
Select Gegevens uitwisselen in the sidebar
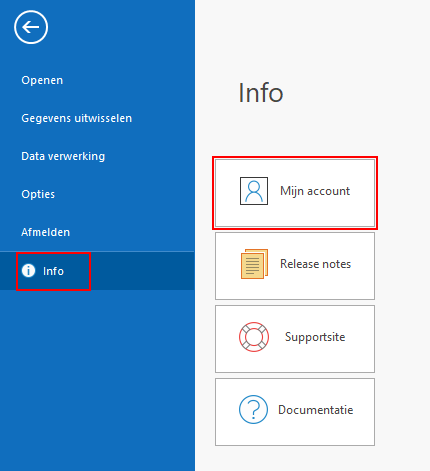(77, 118)
